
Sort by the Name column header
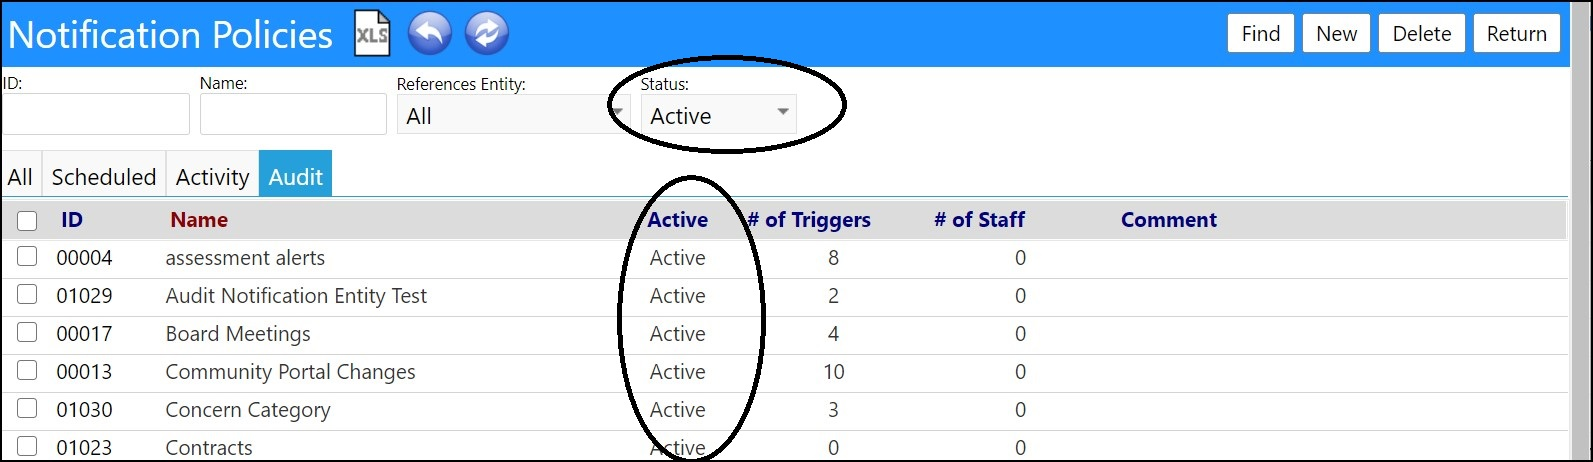point(199,220)
